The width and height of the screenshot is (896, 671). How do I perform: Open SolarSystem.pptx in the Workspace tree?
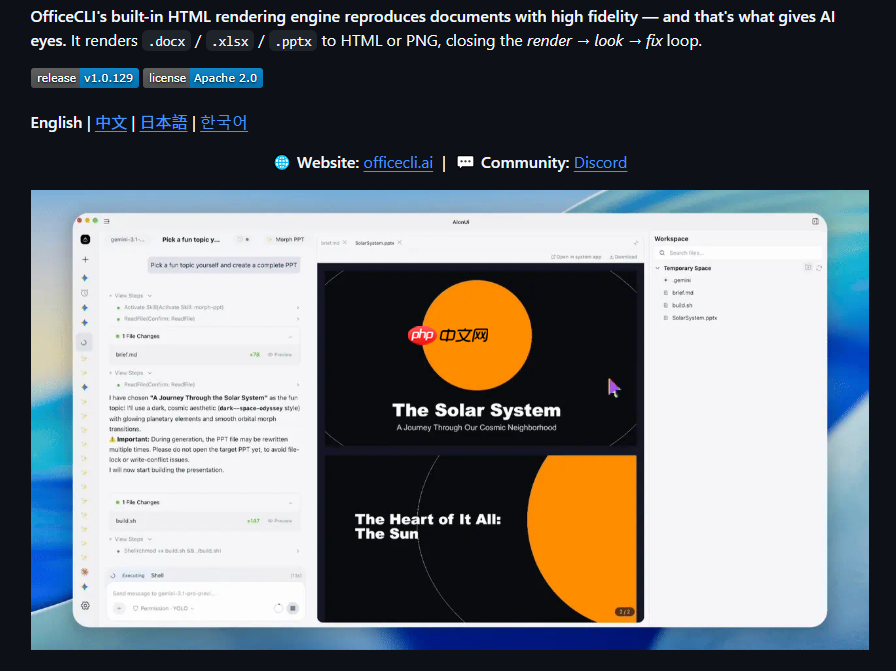click(x=694, y=318)
